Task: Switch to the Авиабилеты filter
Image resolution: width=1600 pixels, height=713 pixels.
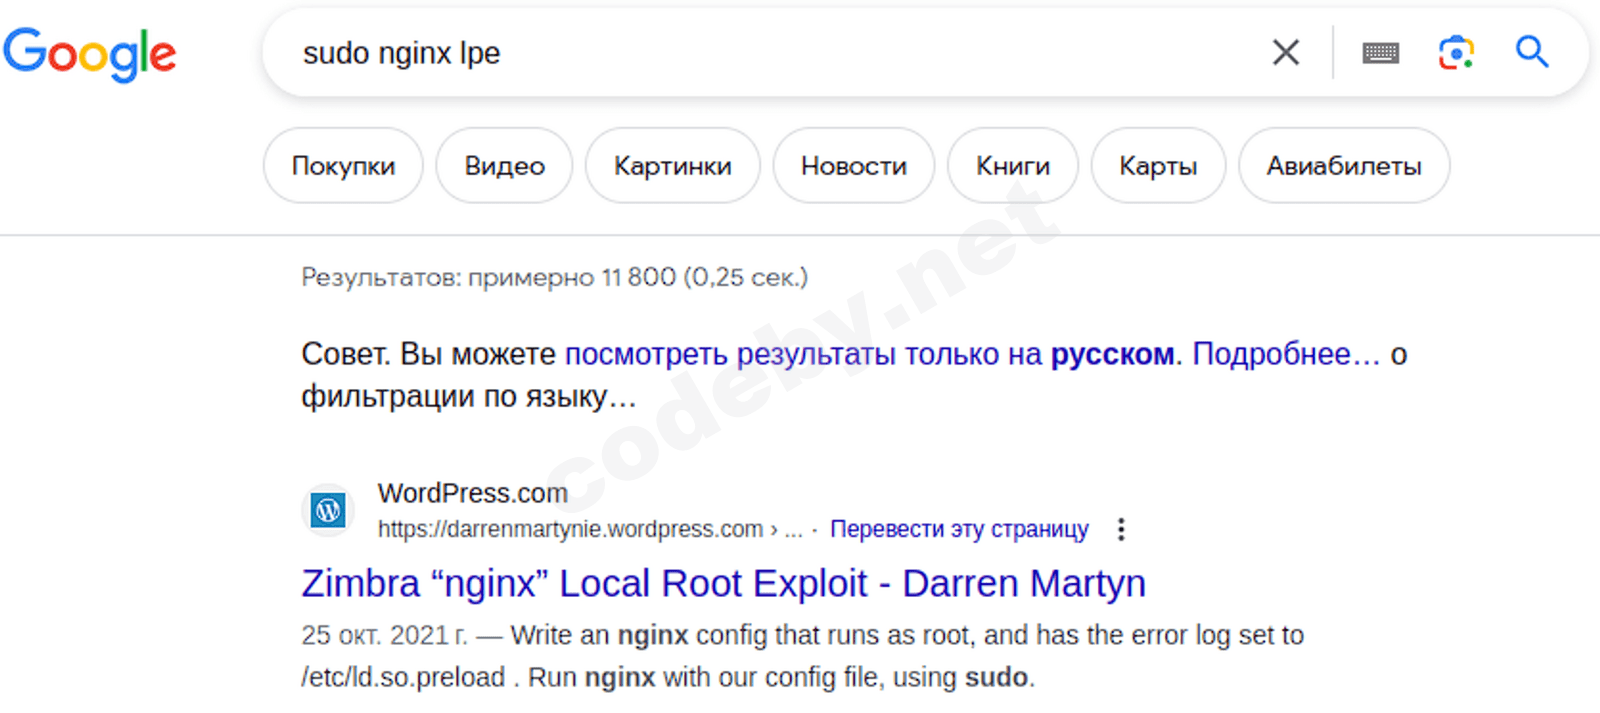Action: click(1344, 166)
